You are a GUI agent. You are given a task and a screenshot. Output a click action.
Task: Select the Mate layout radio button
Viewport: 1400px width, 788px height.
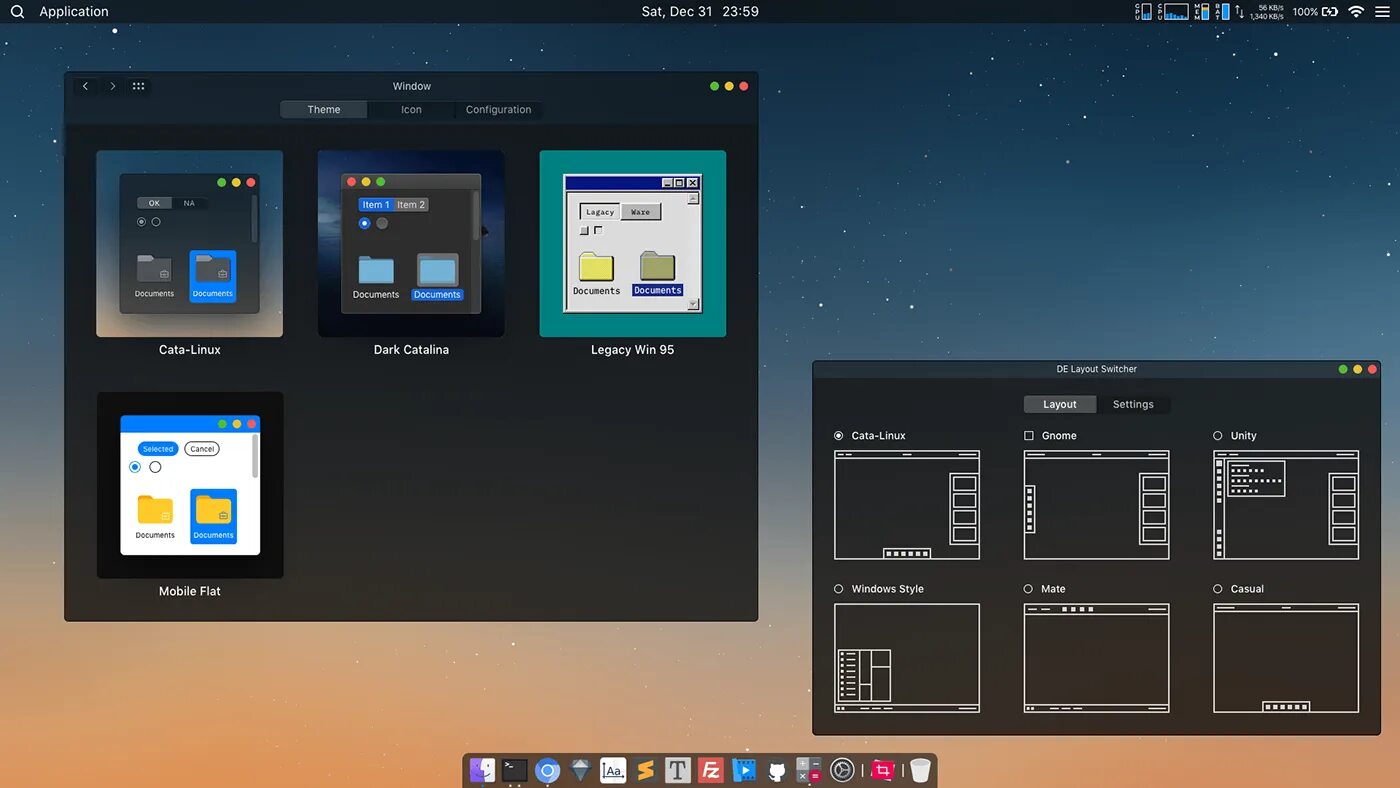[1029, 589]
